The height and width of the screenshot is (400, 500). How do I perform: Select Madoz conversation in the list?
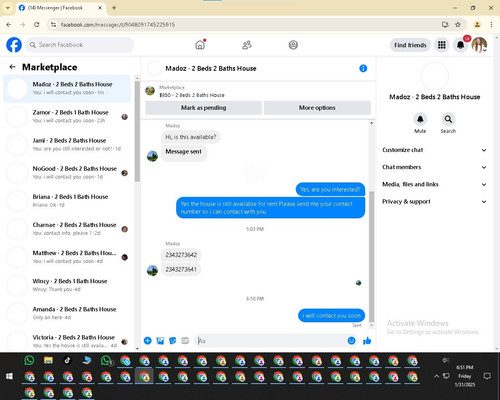click(x=67, y=88)
